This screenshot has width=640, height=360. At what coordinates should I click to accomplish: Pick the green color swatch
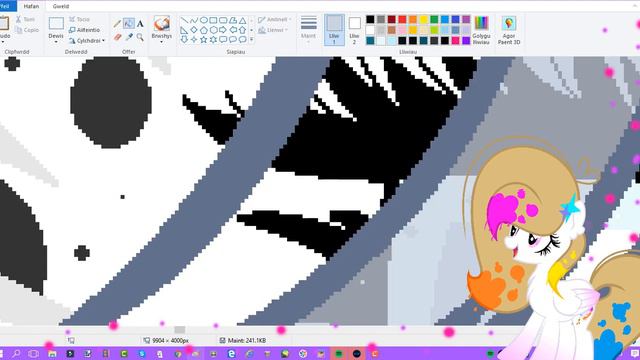434,19
